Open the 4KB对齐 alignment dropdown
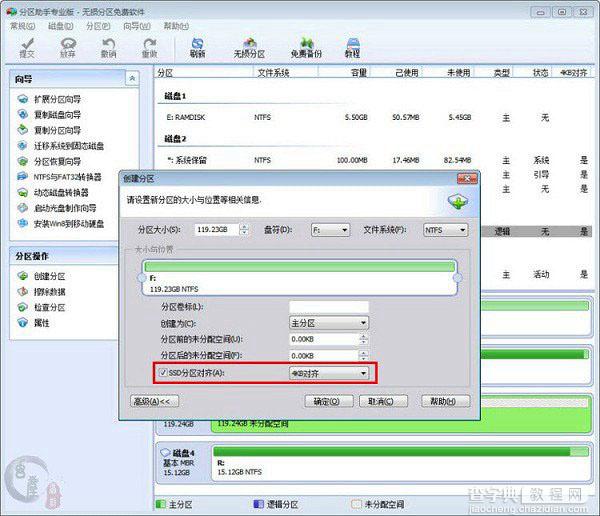The width and height of the screenshot is (600, 516). (x=329, y=373)
